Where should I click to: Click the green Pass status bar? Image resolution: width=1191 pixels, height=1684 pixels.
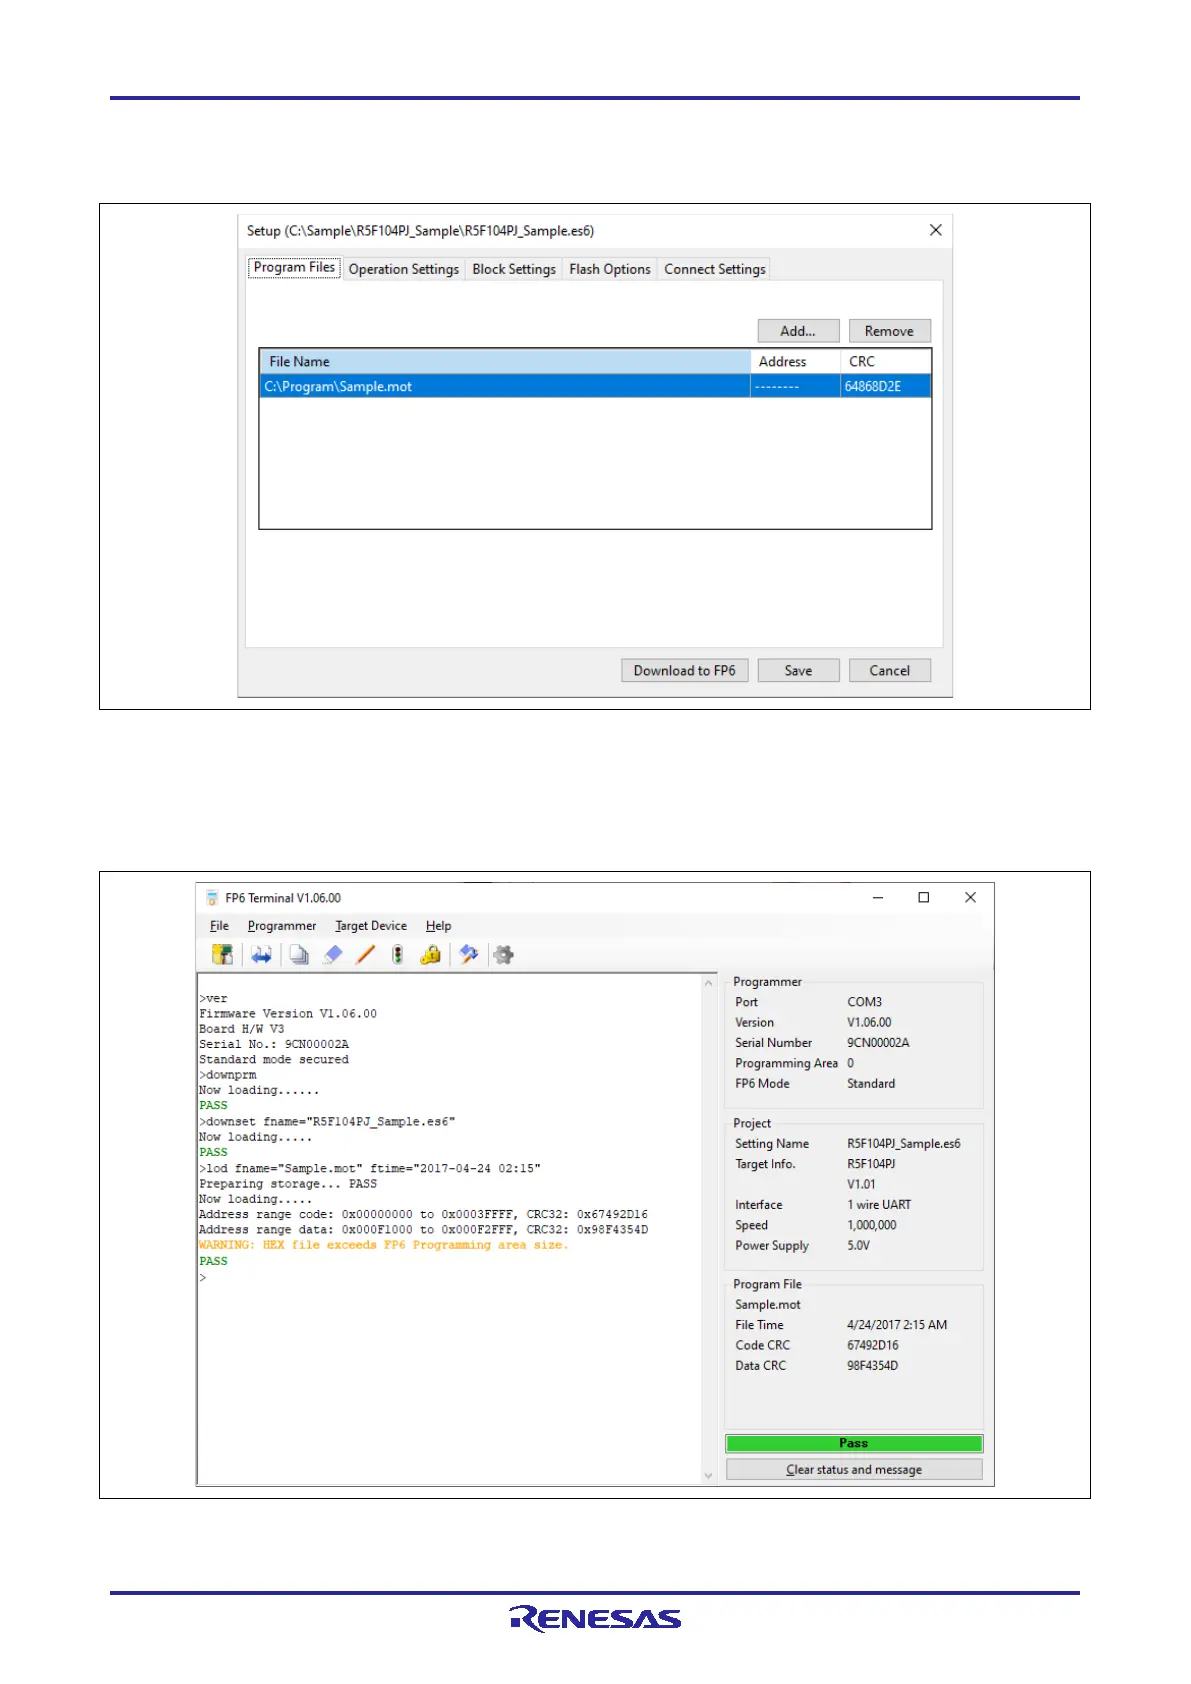(x=854, y=1443)
